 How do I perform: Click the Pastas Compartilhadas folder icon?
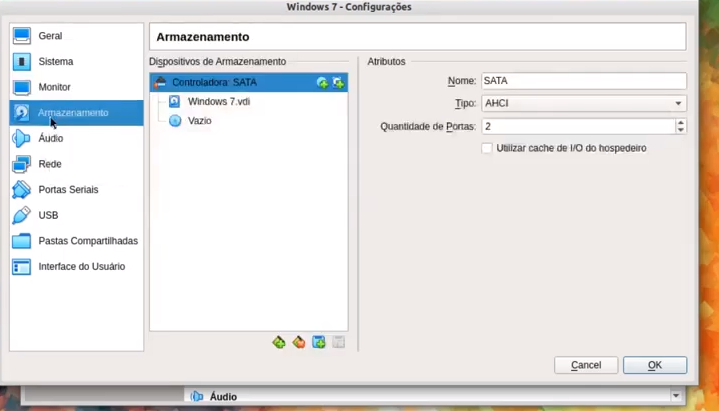tap(22, 241)
